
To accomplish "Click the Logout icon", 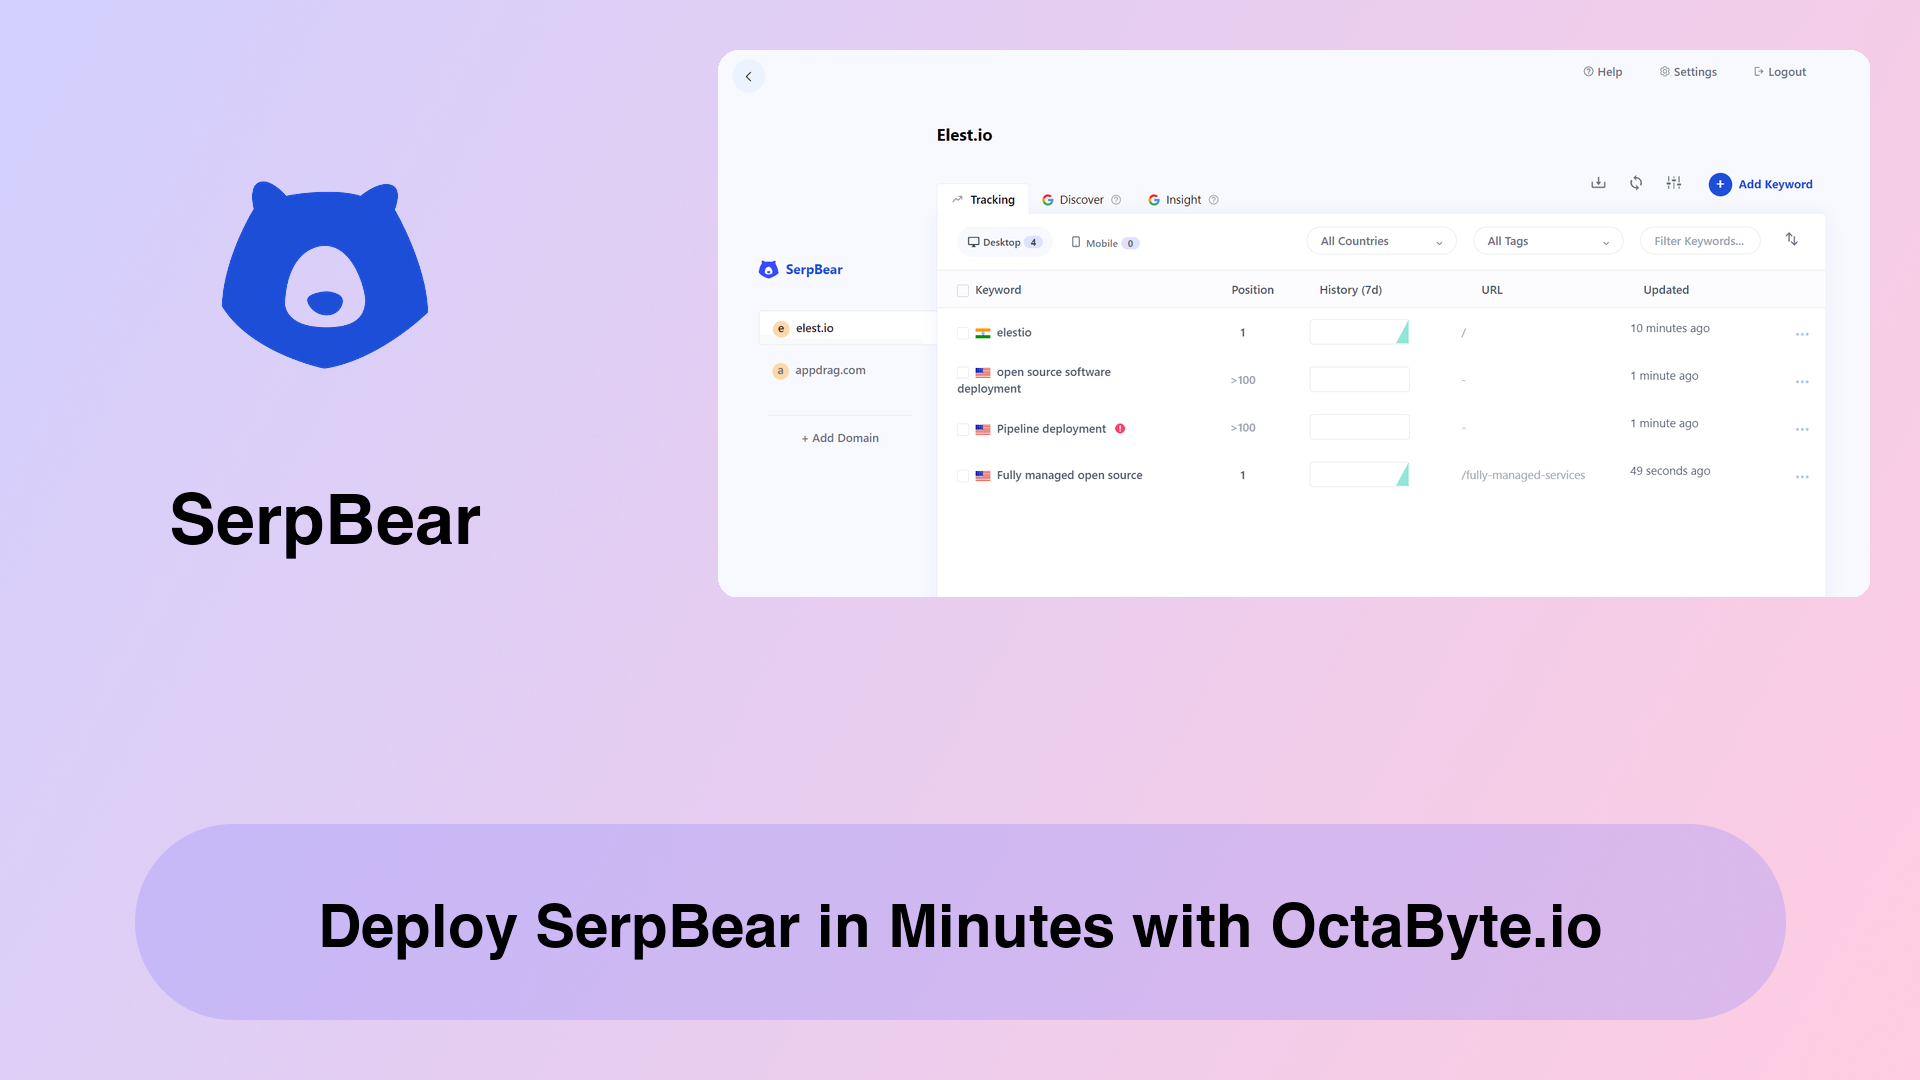I will pyautogui.click(x=1758, y=71).
